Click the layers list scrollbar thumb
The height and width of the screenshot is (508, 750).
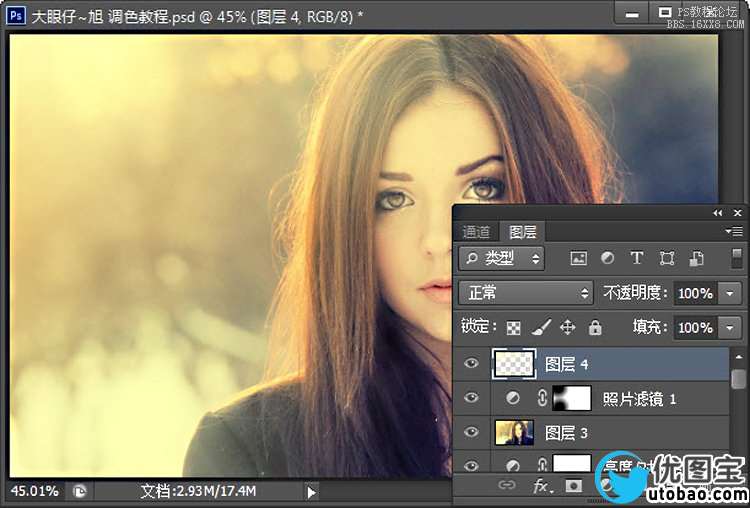tap(739, 377)
